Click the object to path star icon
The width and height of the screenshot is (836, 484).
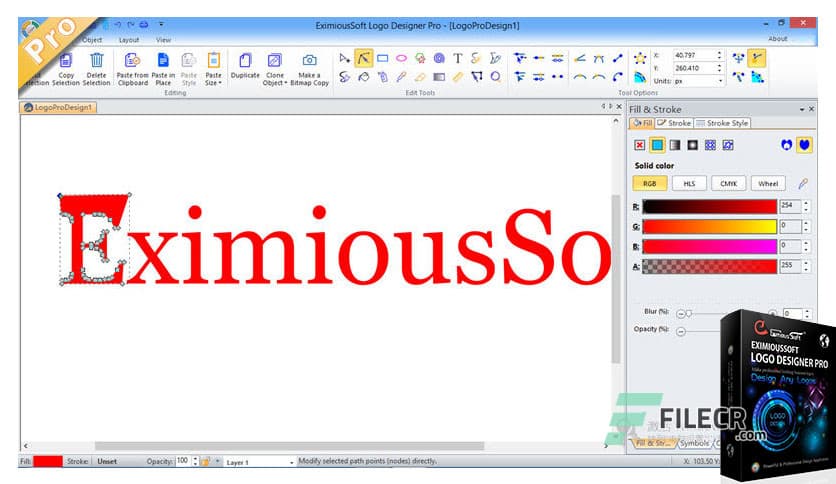[640, 58]
